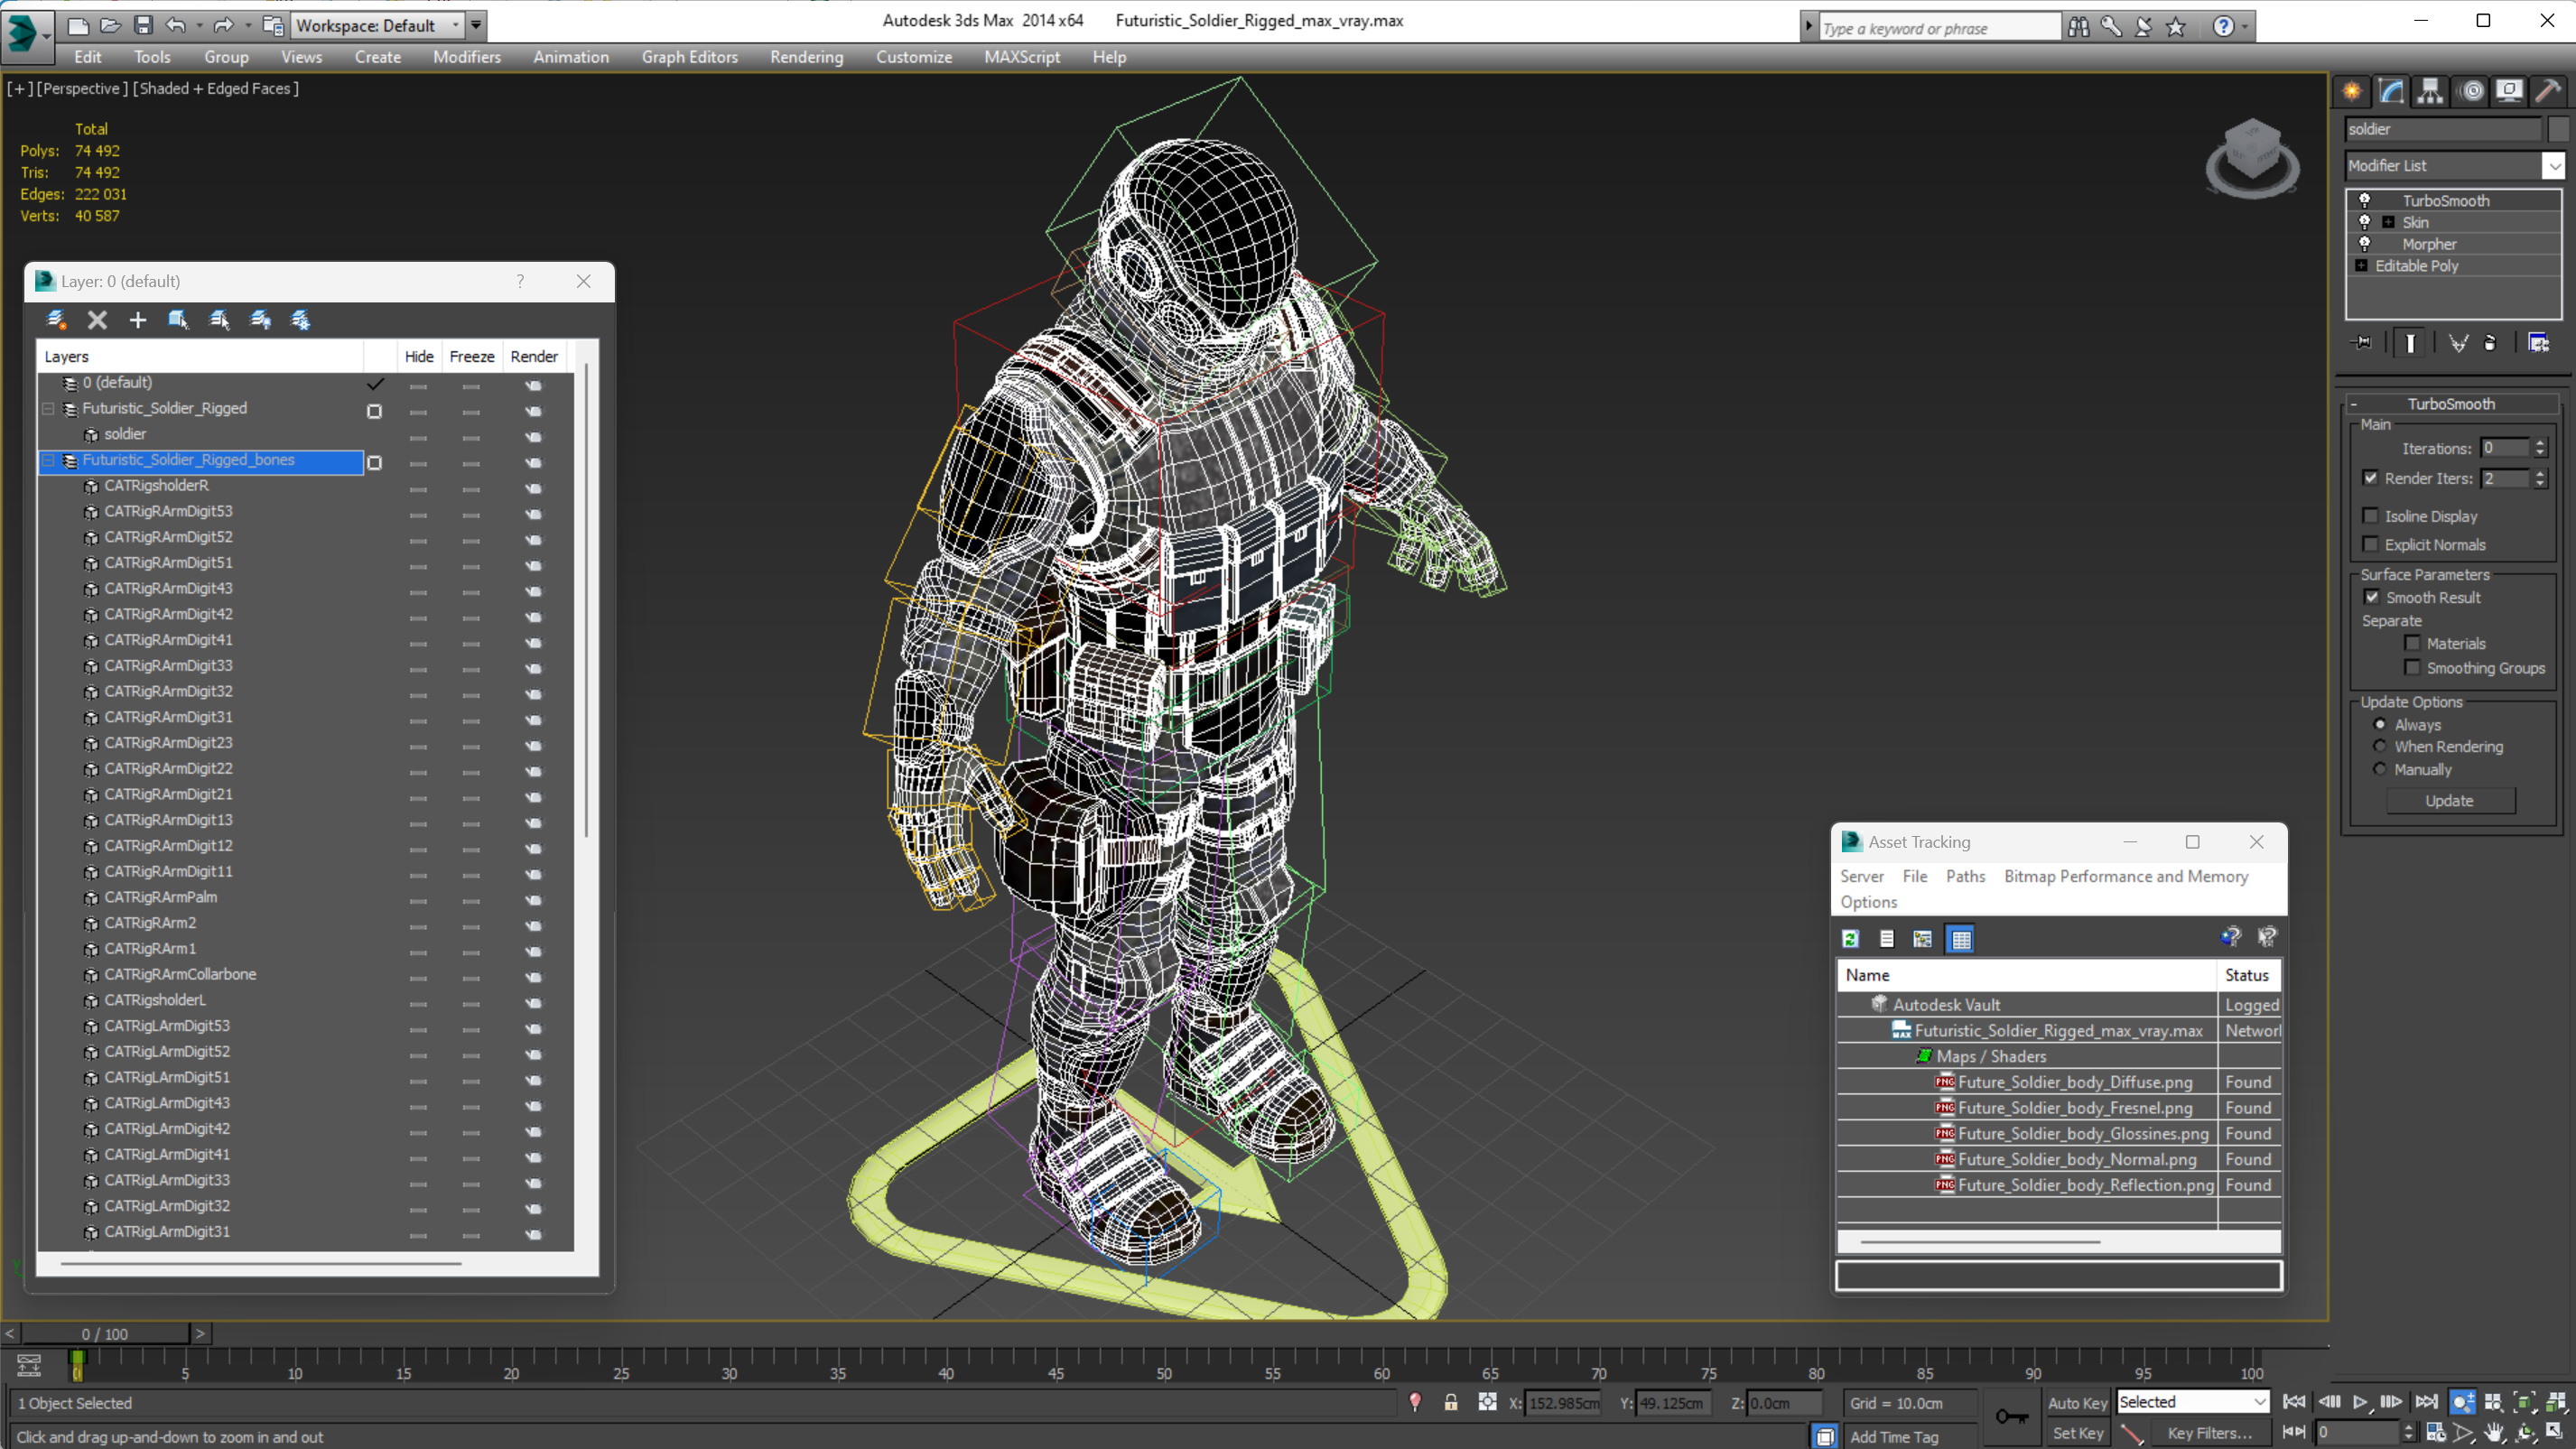Image resolution: width=2576 pixels, height=1449 pixels.
Task: Open the Graph Editors menu
Action: [689, 57]
